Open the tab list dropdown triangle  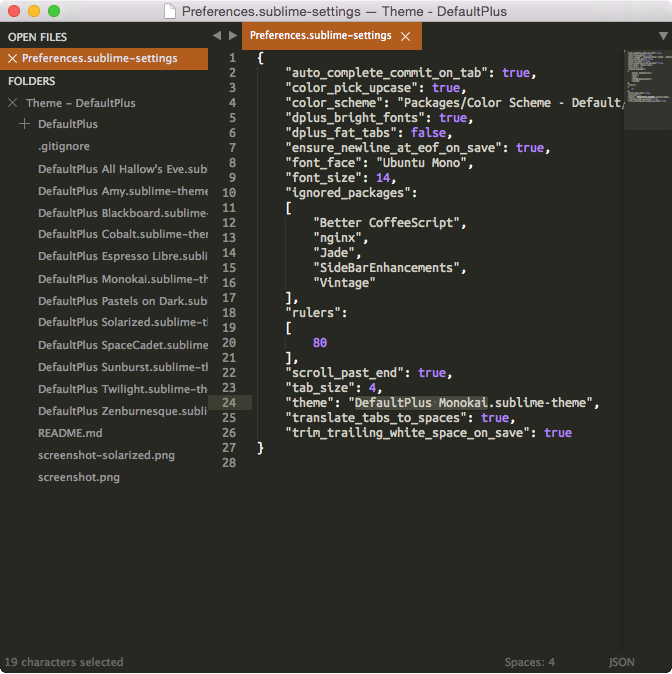(663, 36)
